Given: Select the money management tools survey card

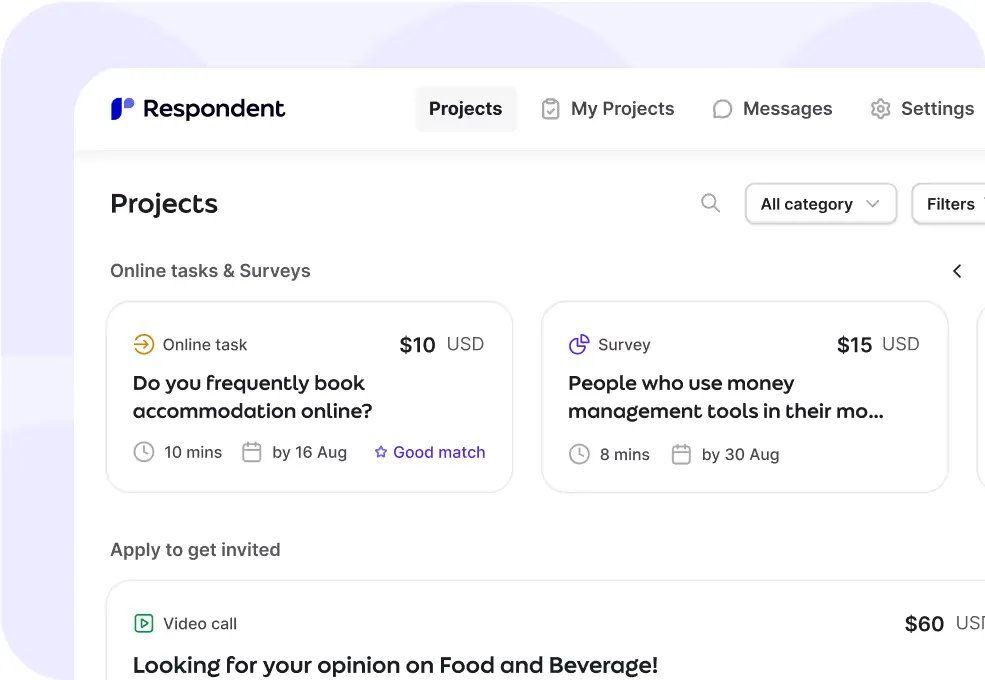Looking at the screenshot, I should click(744, 398).
